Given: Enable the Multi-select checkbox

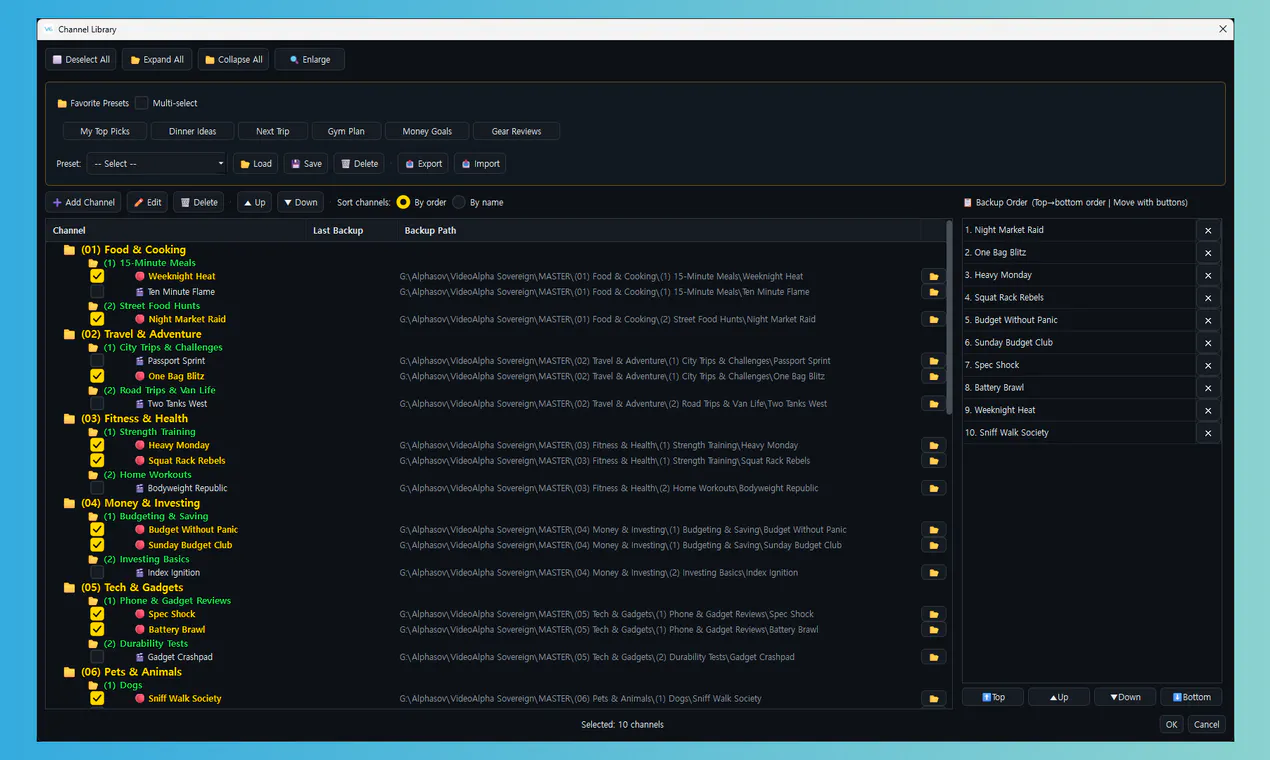Looking at the screenshot, I should coord(142,103).
